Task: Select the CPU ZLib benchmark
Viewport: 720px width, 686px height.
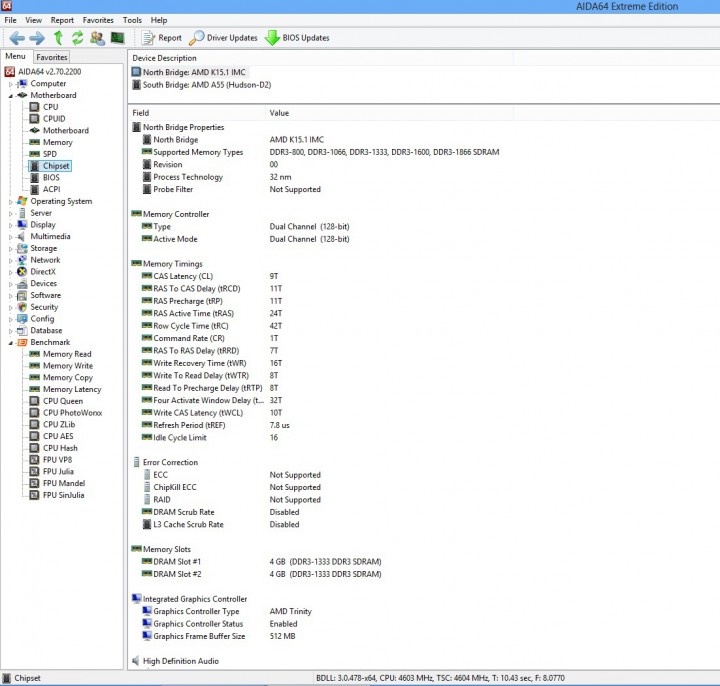Action: (52, 424)
